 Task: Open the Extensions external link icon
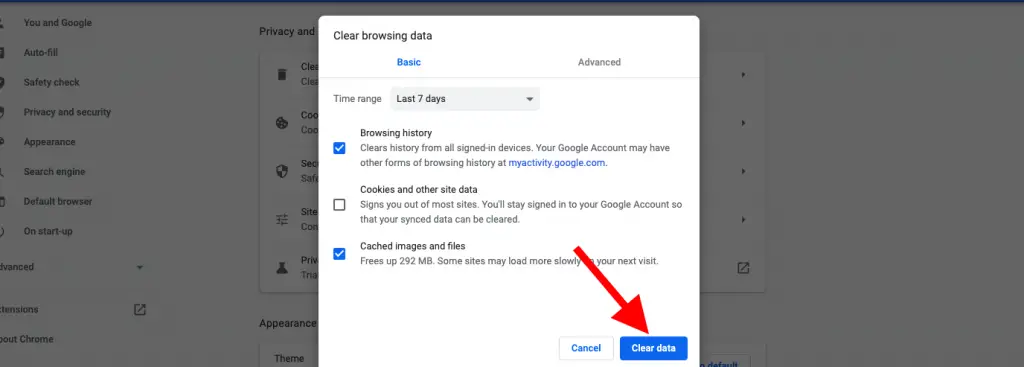(140, 310)
